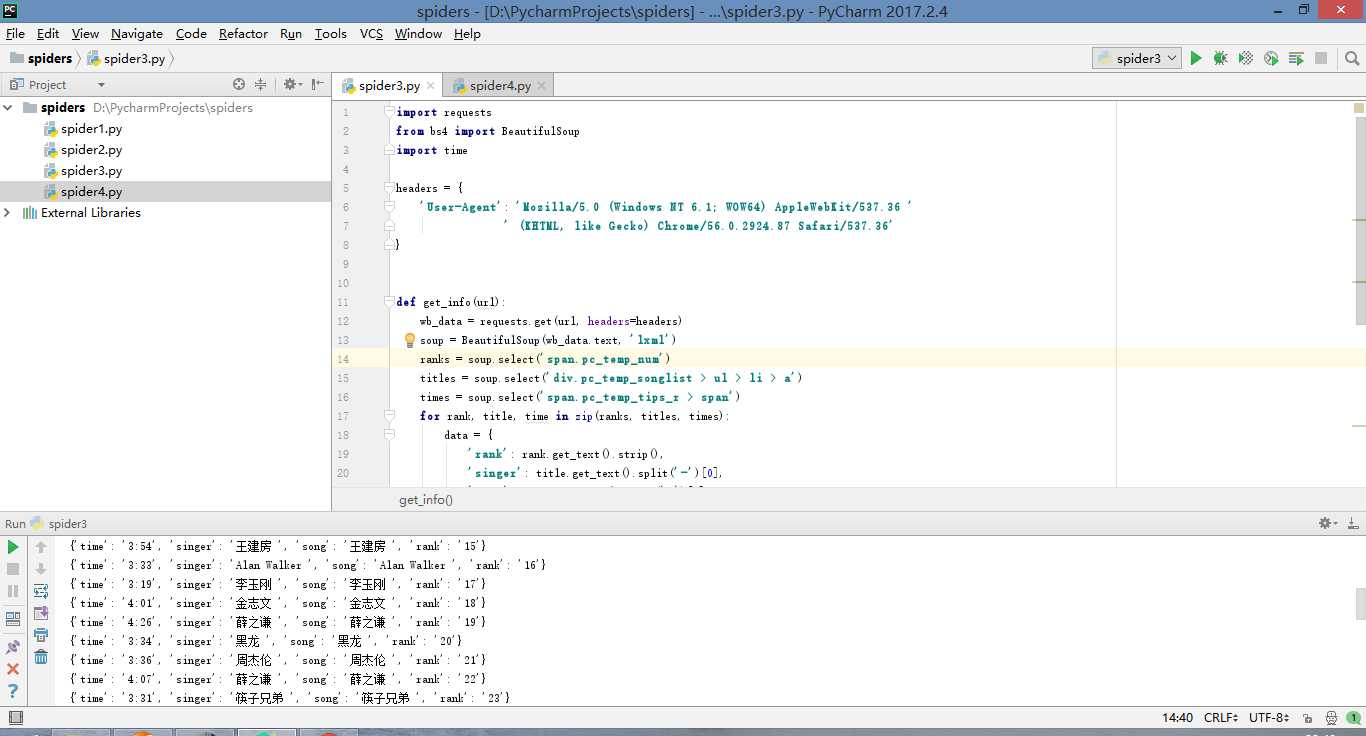Screen dimensions: 1366x736
Task: Click cursor position 14:40 in status bar
Action: pos(1177,718)
